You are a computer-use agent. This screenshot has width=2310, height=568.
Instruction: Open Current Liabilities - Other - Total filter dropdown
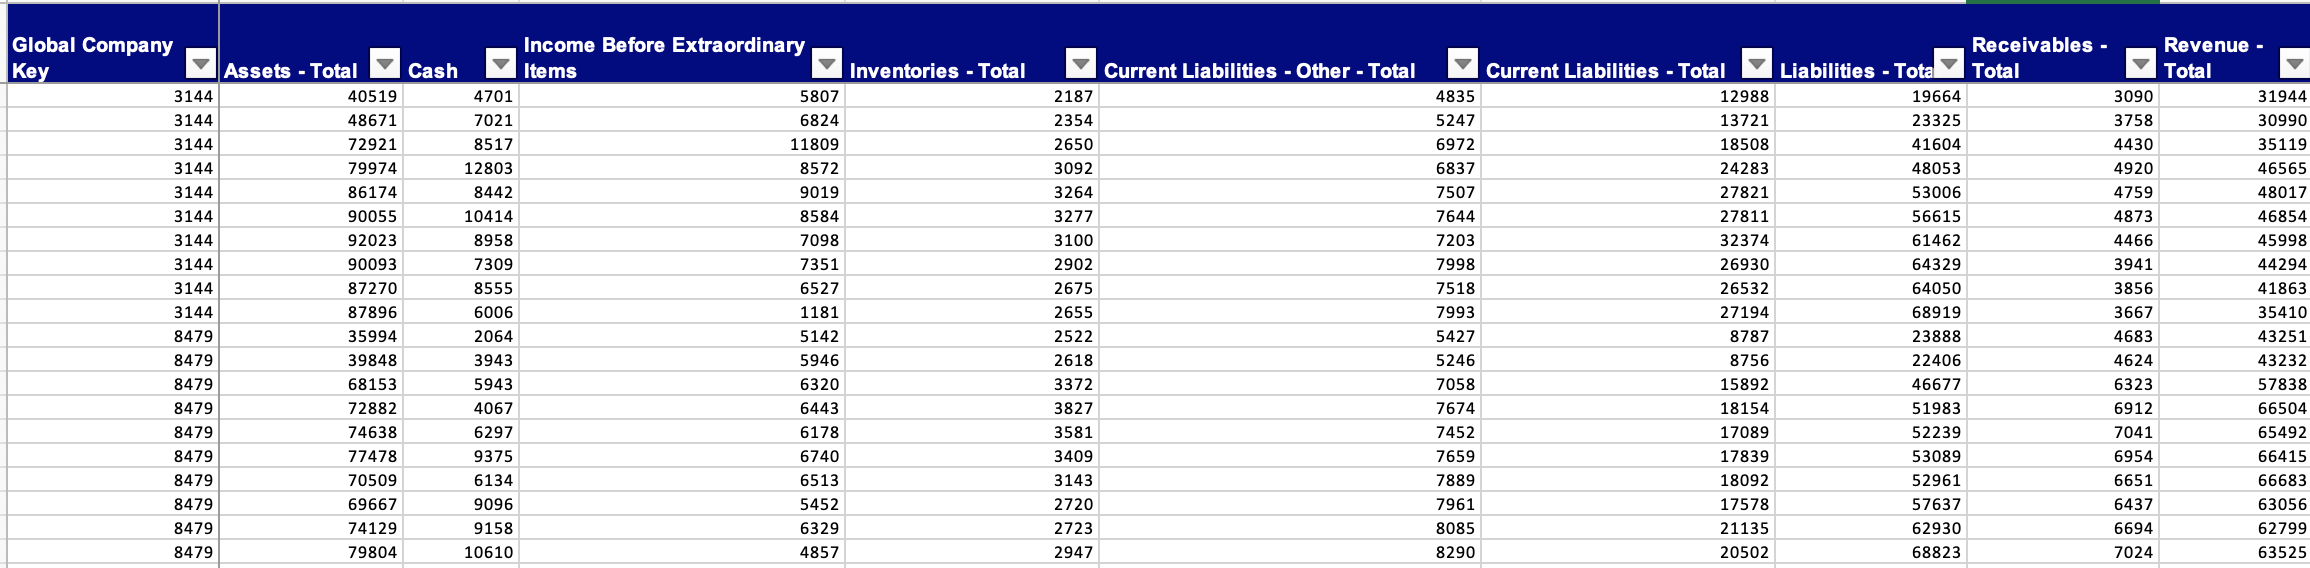[x=1462, y=64]
